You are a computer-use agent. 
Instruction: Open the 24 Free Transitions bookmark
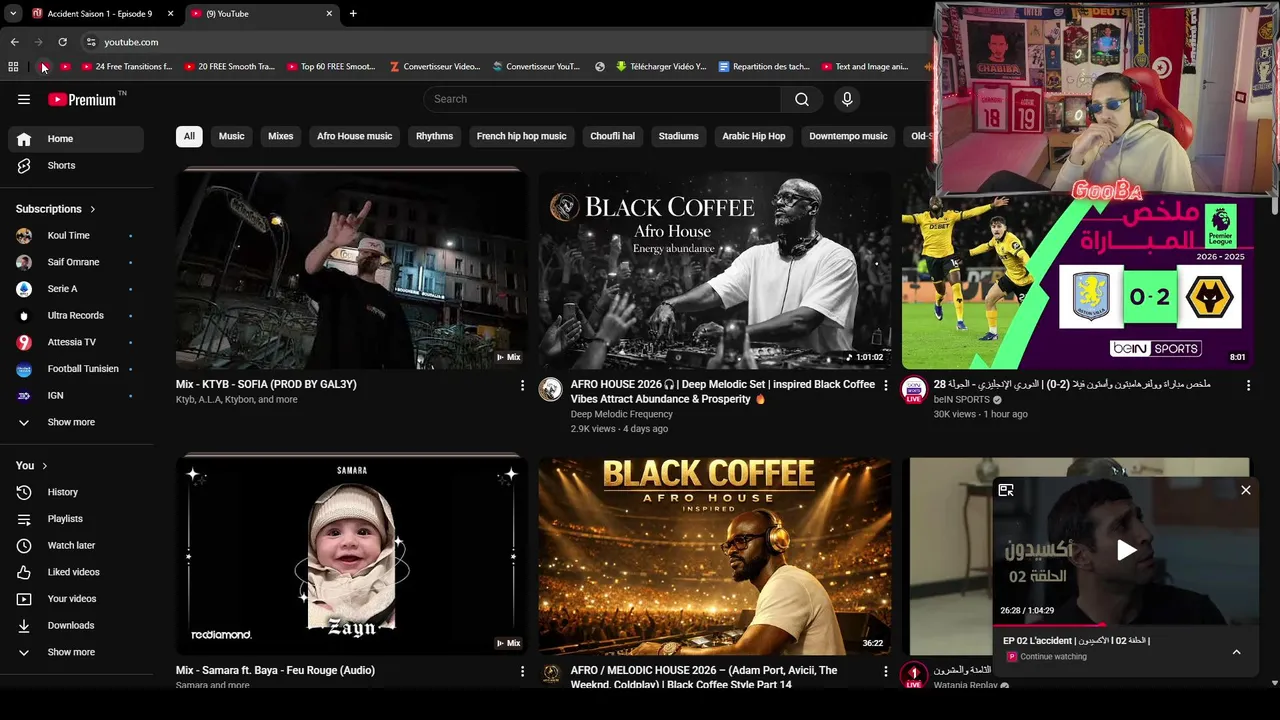coord(127,67)
